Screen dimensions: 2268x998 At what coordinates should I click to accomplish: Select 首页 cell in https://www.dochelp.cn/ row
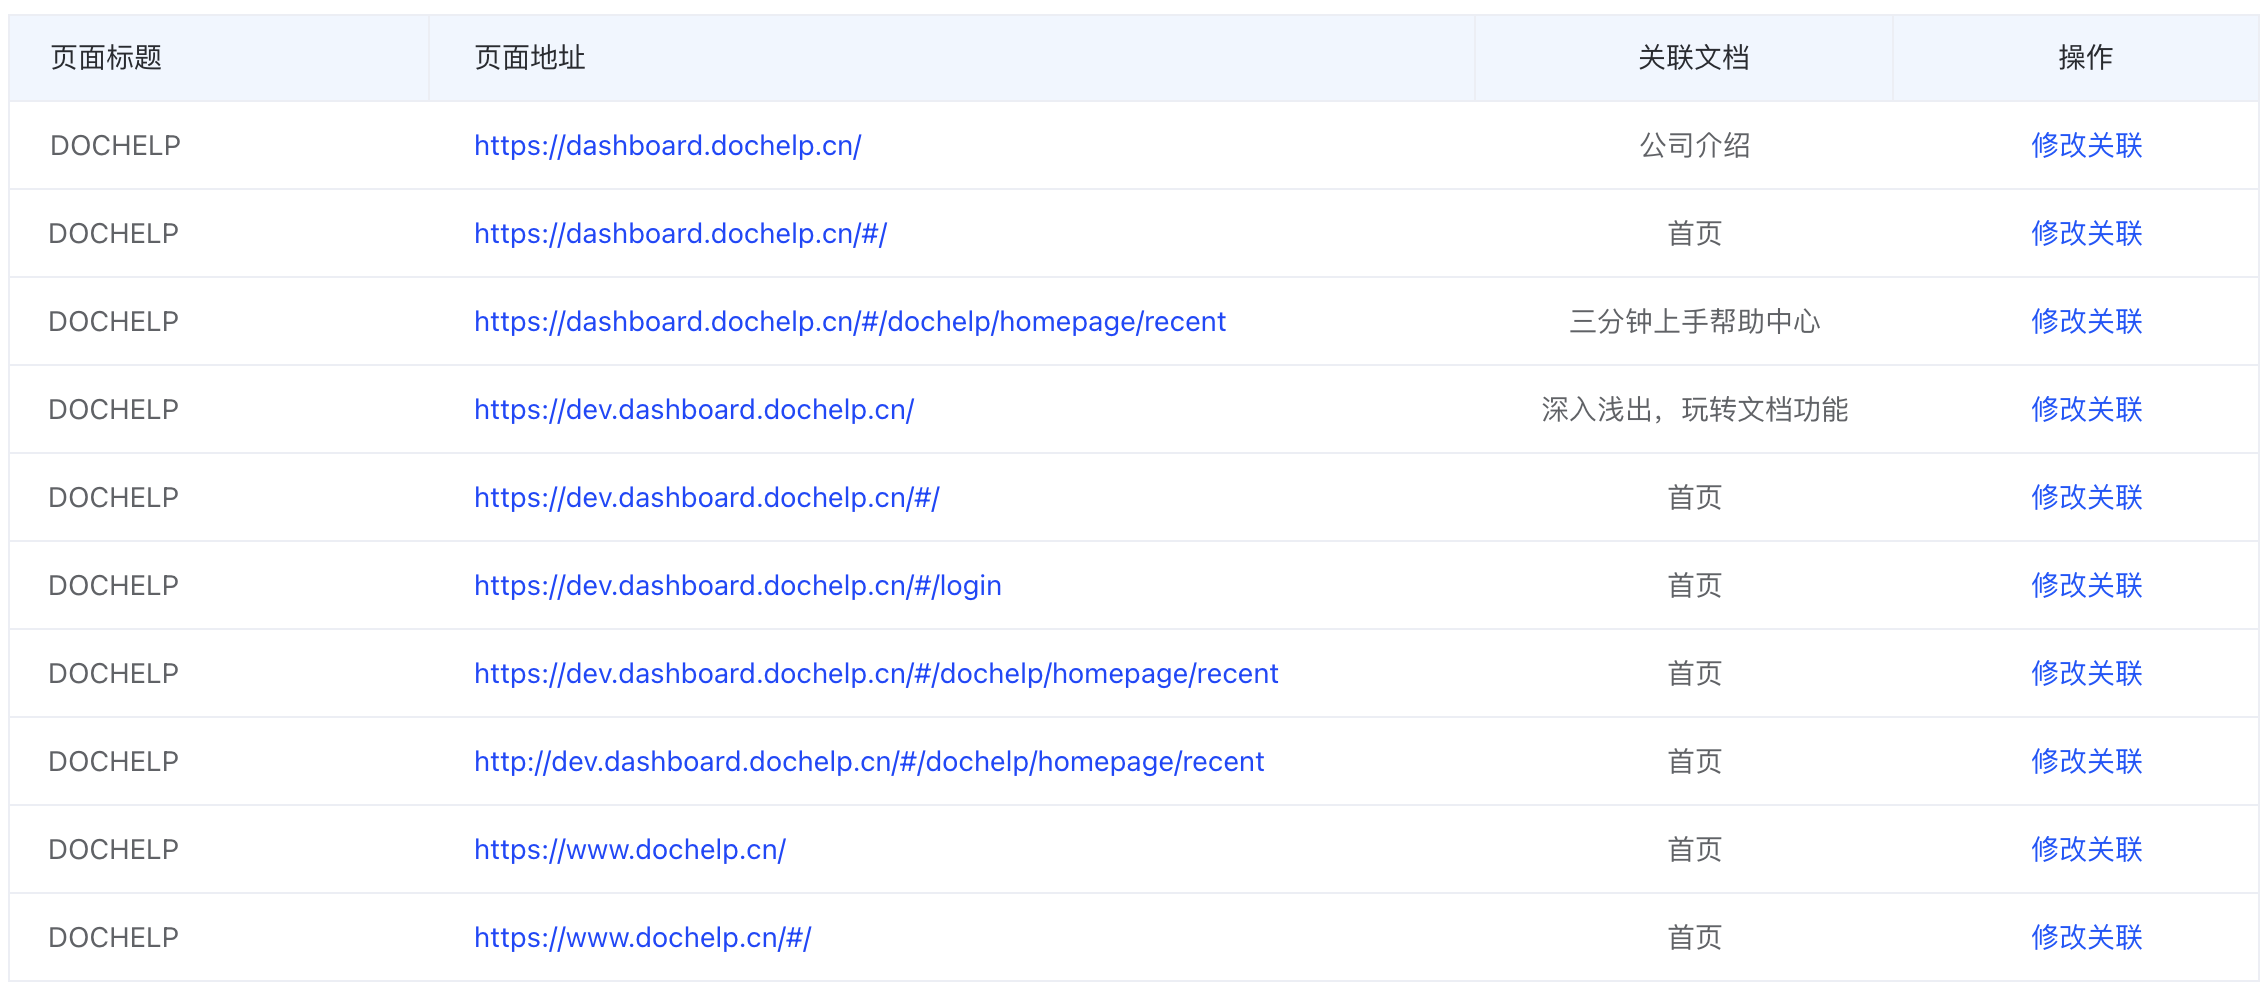point(1694,850)
